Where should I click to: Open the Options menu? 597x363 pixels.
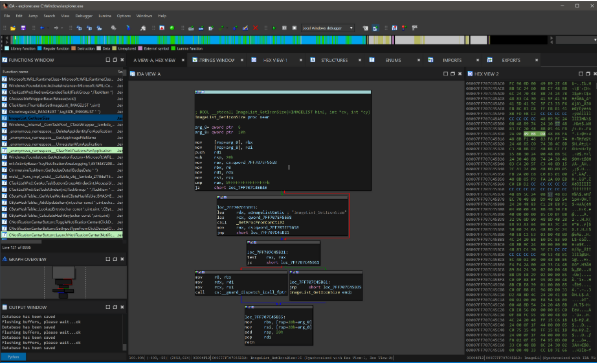pyautogui.click(x=124, y=16)
